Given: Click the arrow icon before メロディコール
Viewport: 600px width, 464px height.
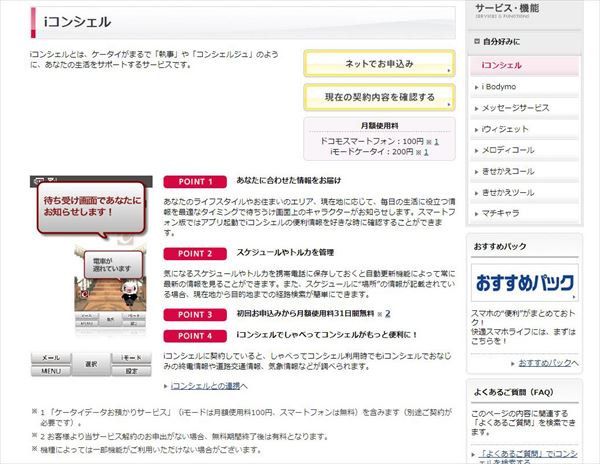Looking at the screenshot, I should tap(476, 151).
